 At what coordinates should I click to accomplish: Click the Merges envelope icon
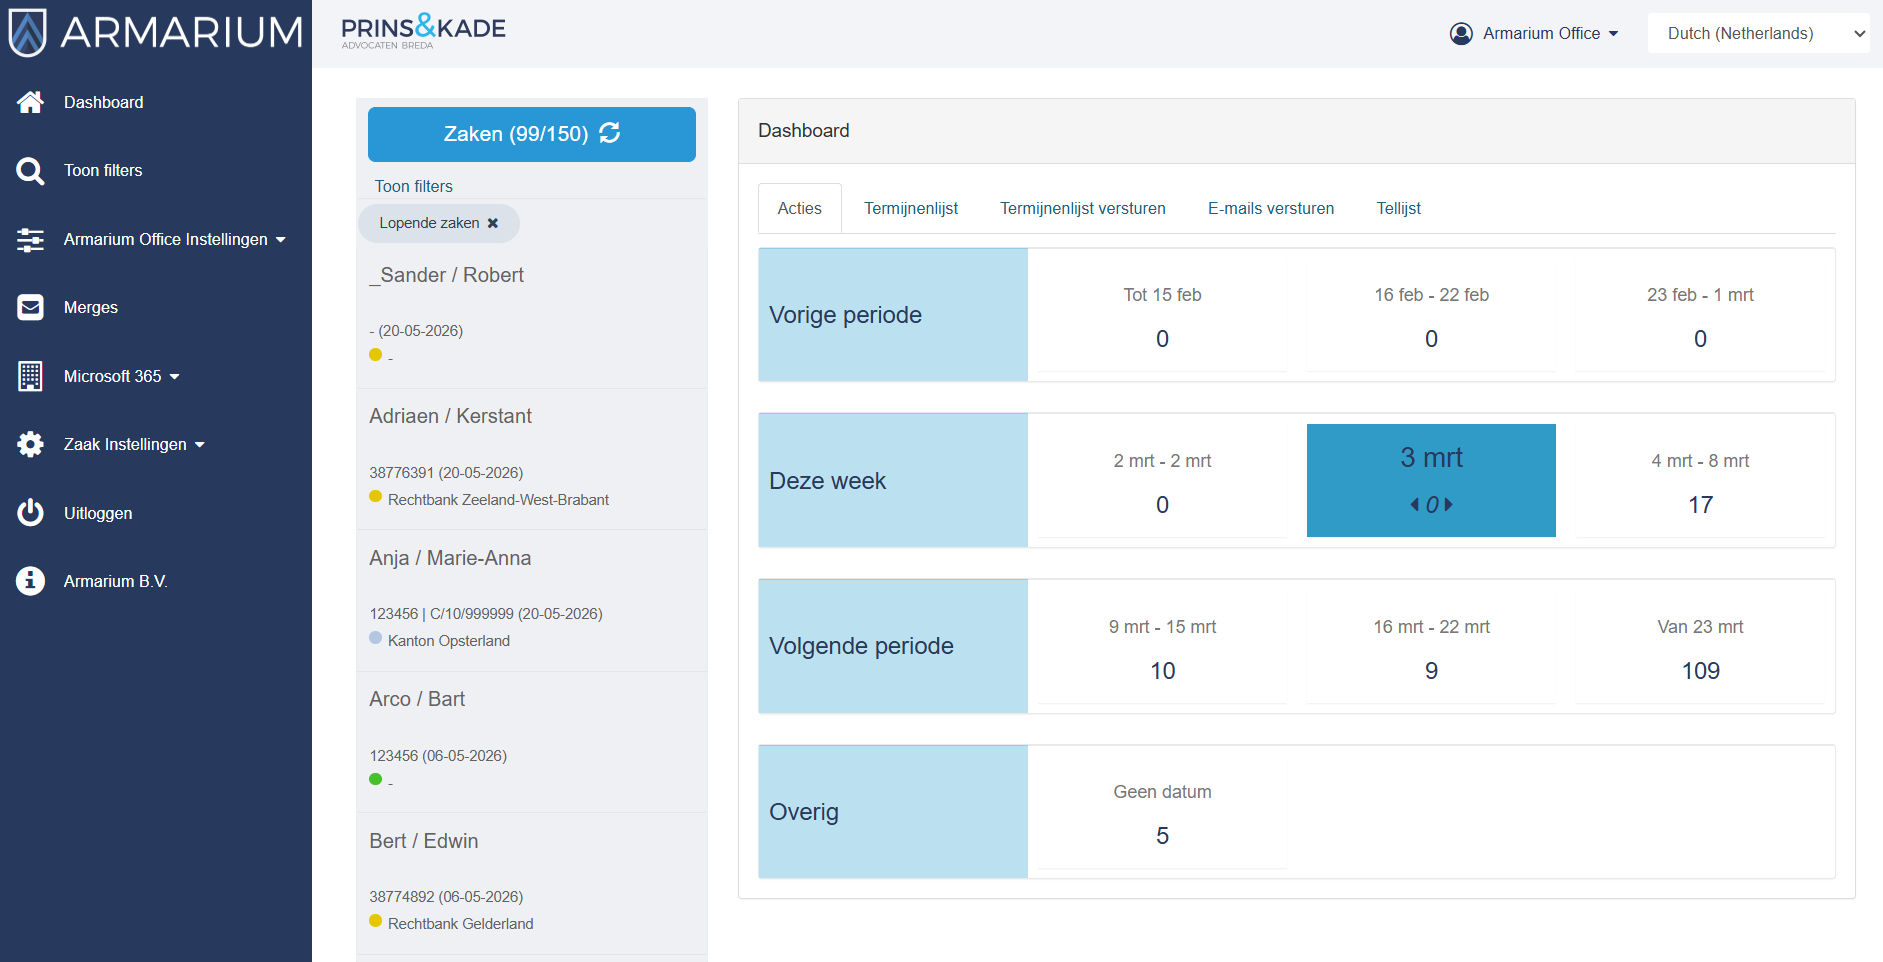click(30, 308)
